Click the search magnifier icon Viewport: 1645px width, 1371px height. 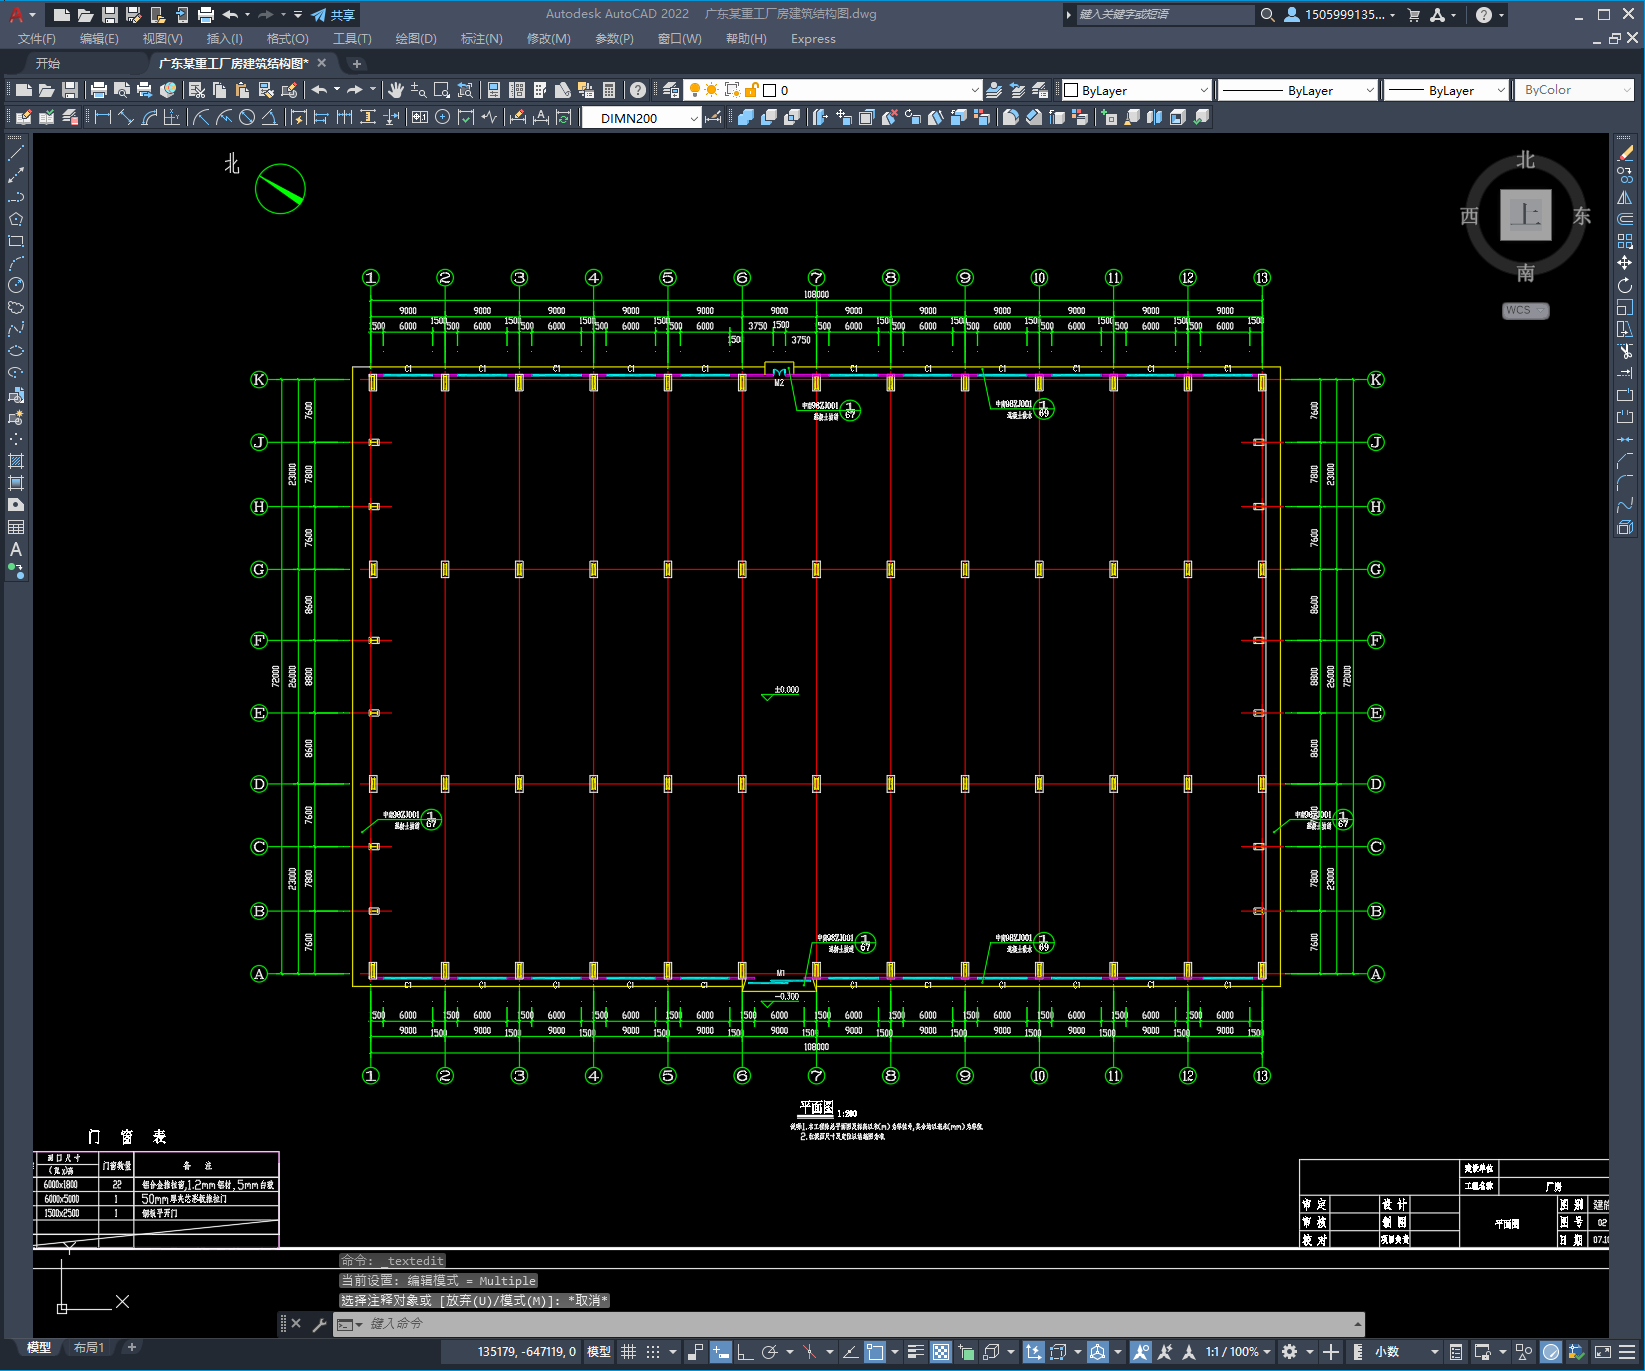[1268, 15]
